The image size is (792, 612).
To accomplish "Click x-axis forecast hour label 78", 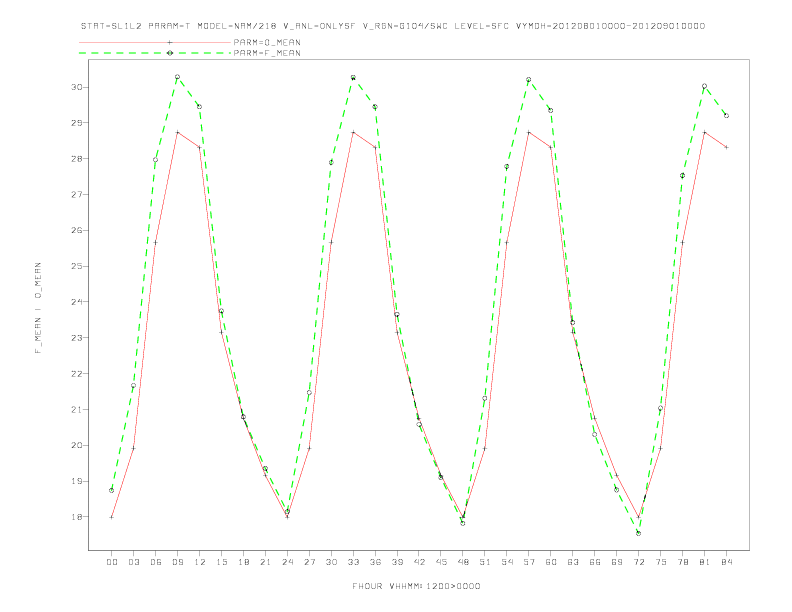I will (x=682, y=562).
